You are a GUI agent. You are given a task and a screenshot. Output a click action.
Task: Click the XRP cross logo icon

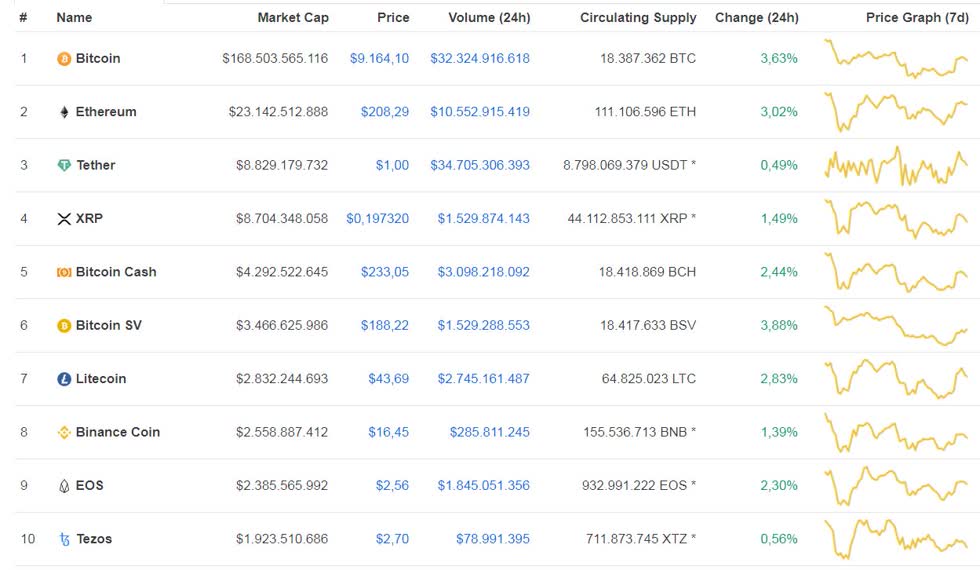[64, 219]
